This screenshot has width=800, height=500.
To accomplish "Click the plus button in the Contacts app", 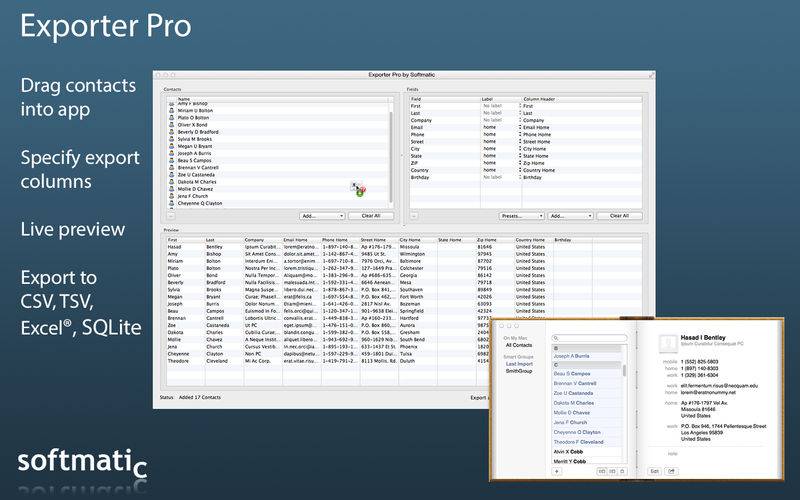I will pyautogui.click(x=557, y=471).
